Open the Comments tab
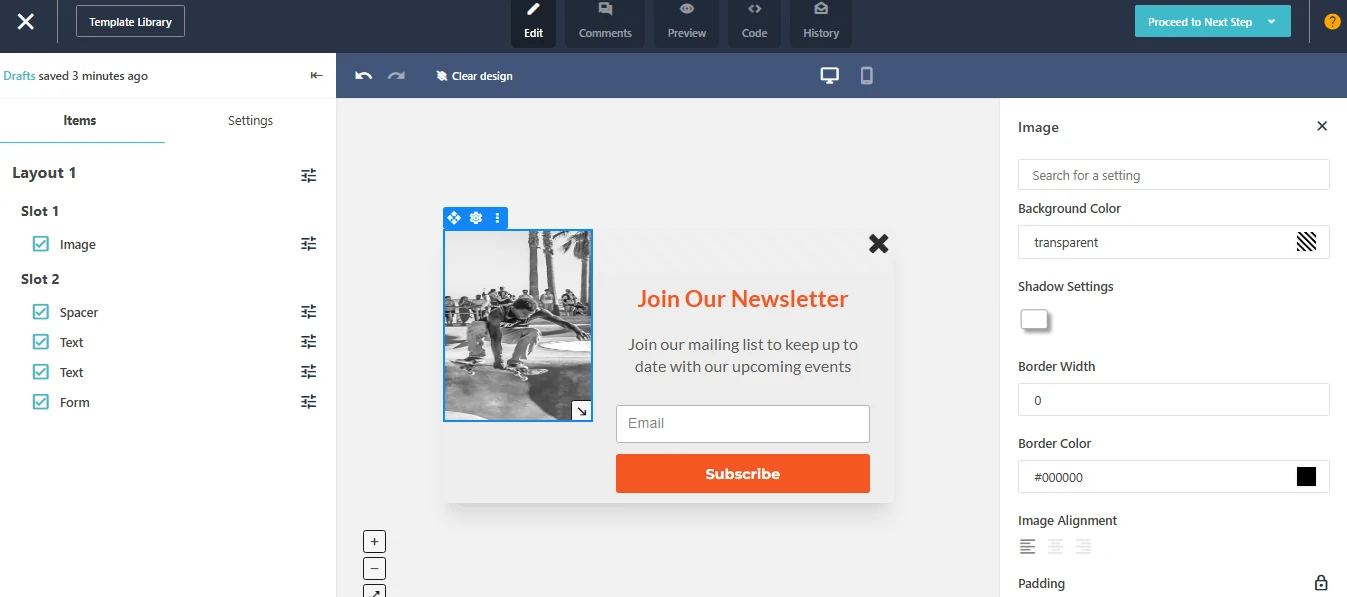The width and height of the screenshot is (1347, 597). pos(605,22)
